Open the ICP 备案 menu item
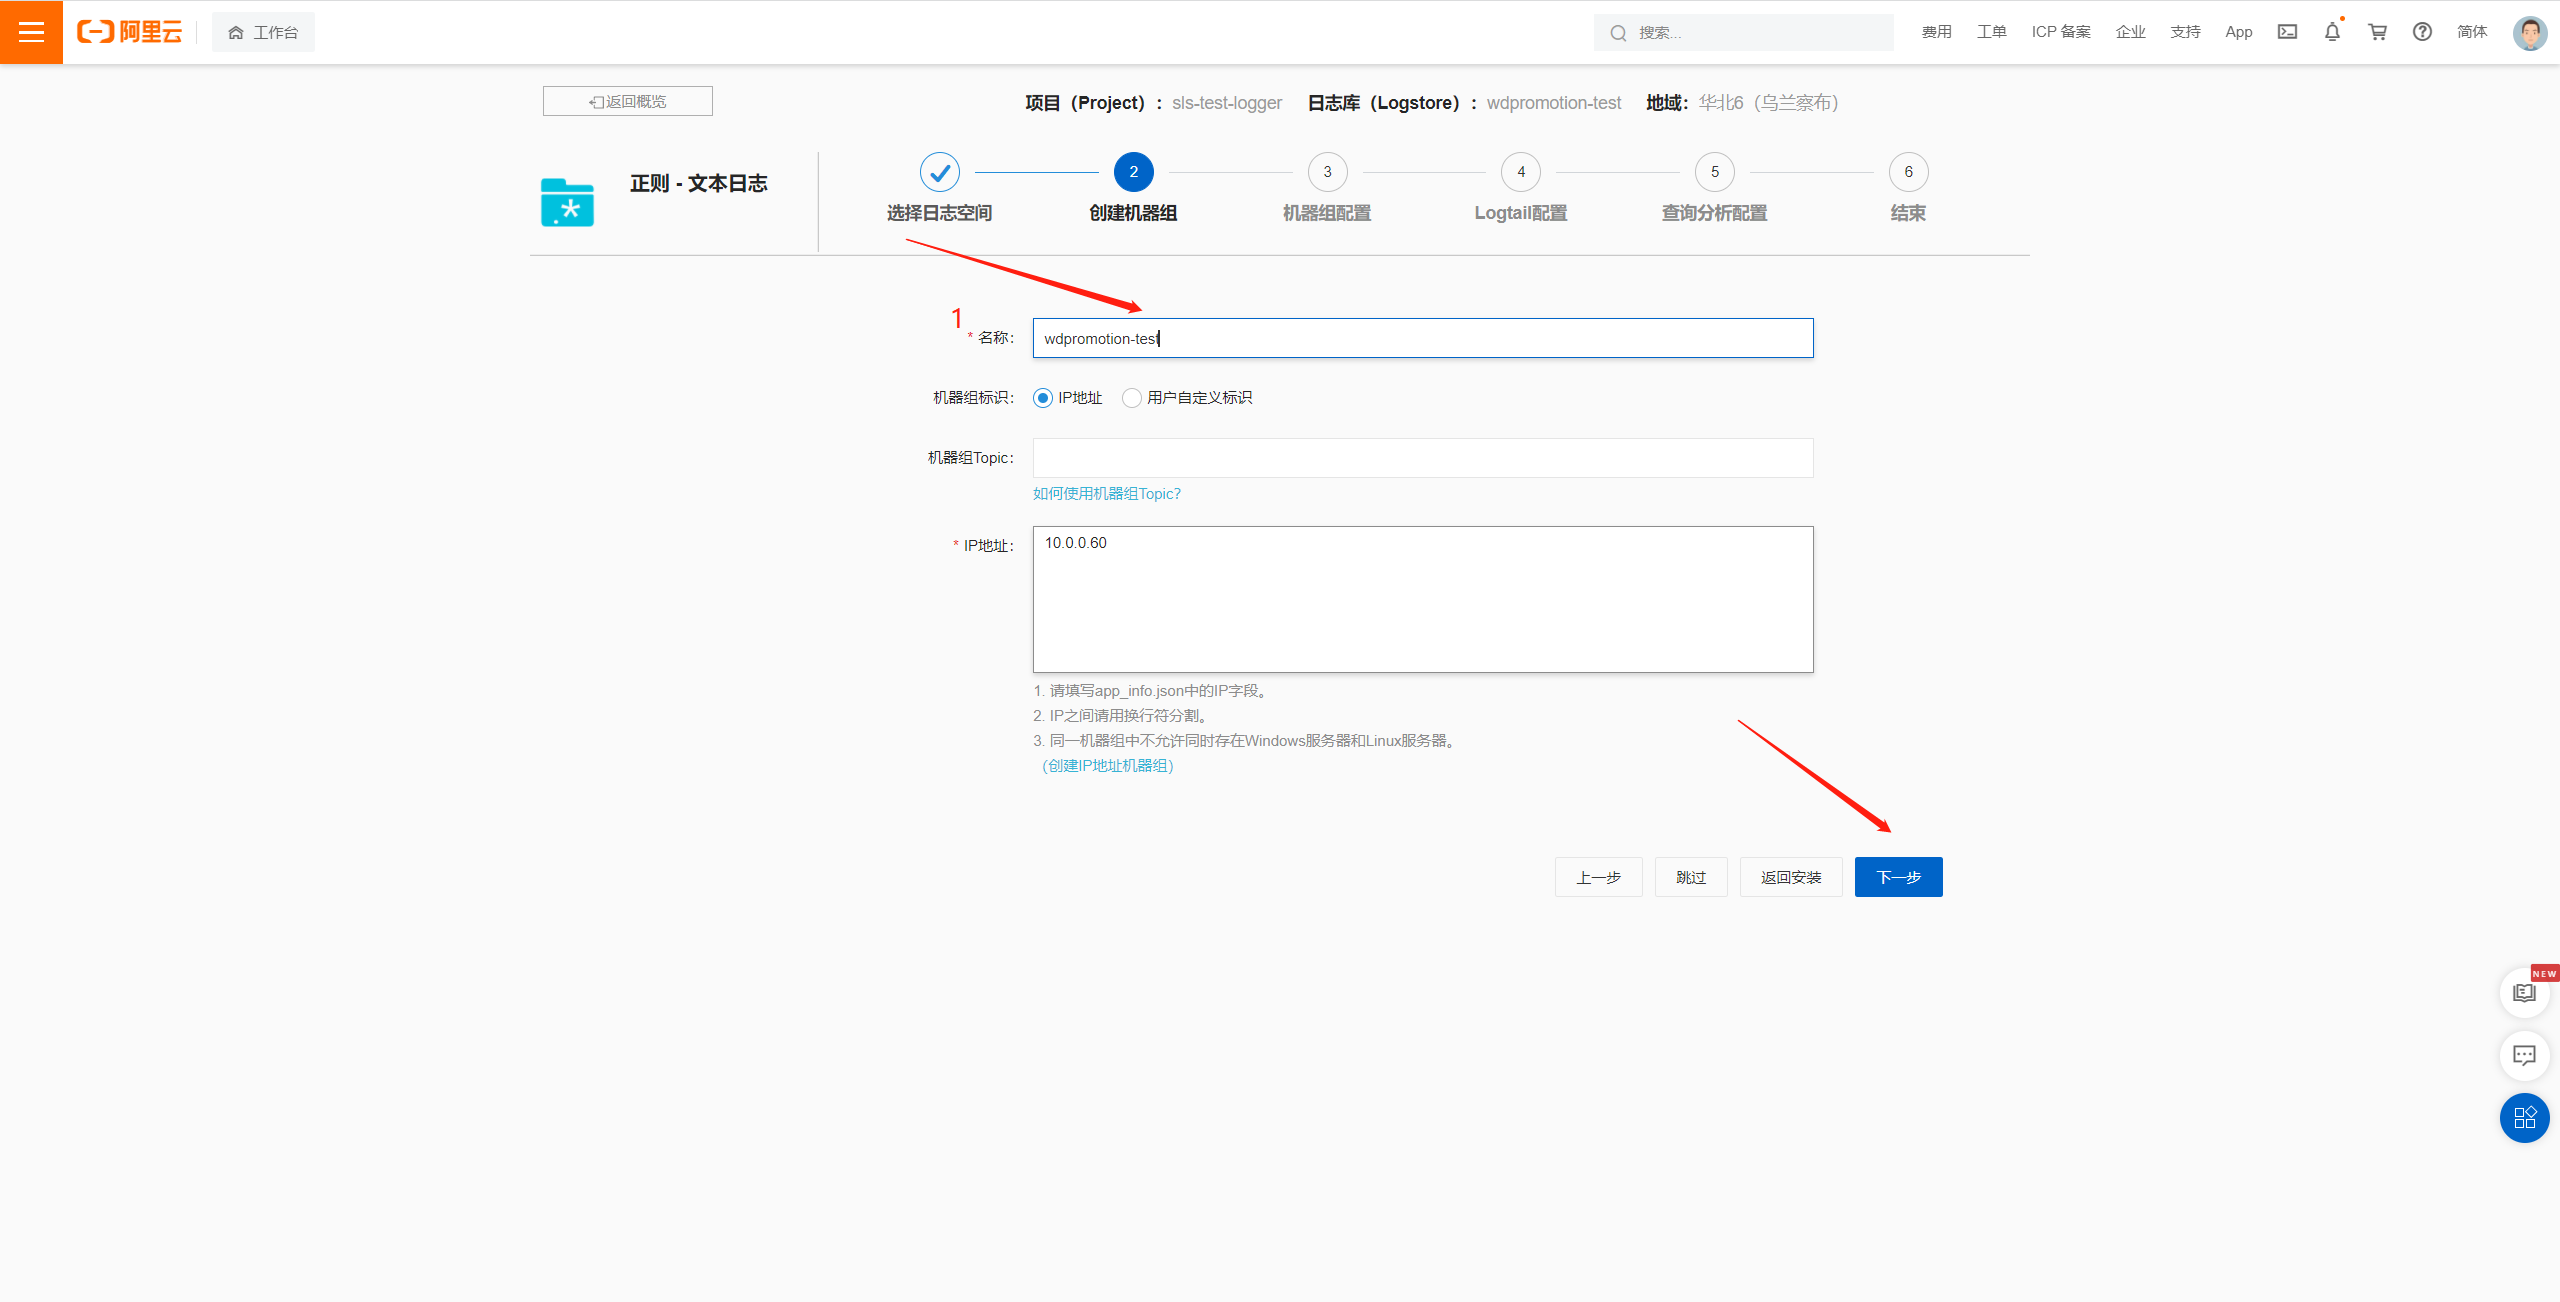Screen dimensions: 2560x1302 [x=2060, y=32]
